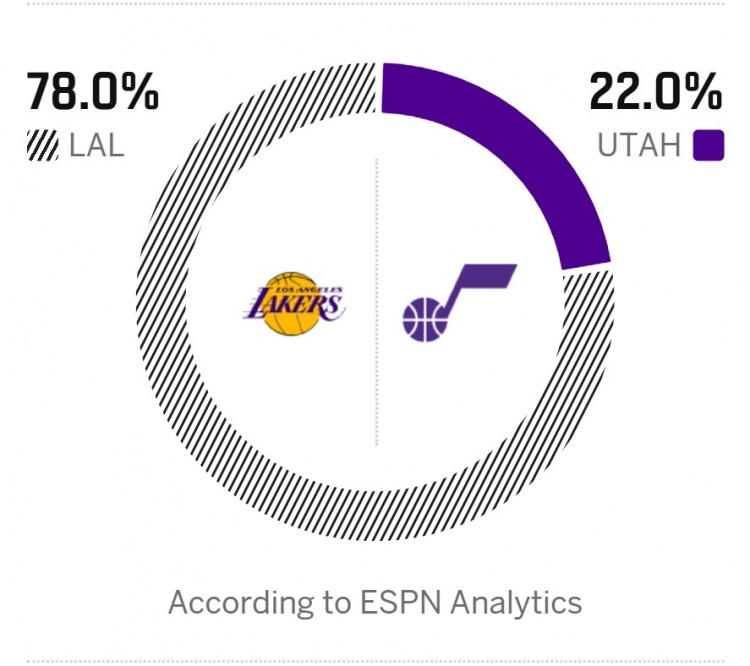Click the LAL team label
This screenshot has width=750, height=666.
pos(97,146)
